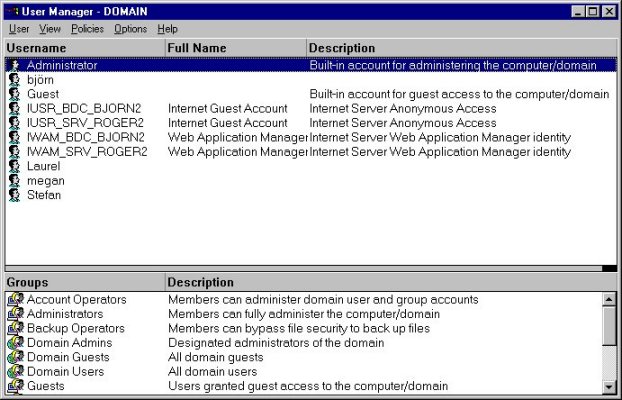Click scroll down arrow in groups list
The image size is (622, 400).
609,387
